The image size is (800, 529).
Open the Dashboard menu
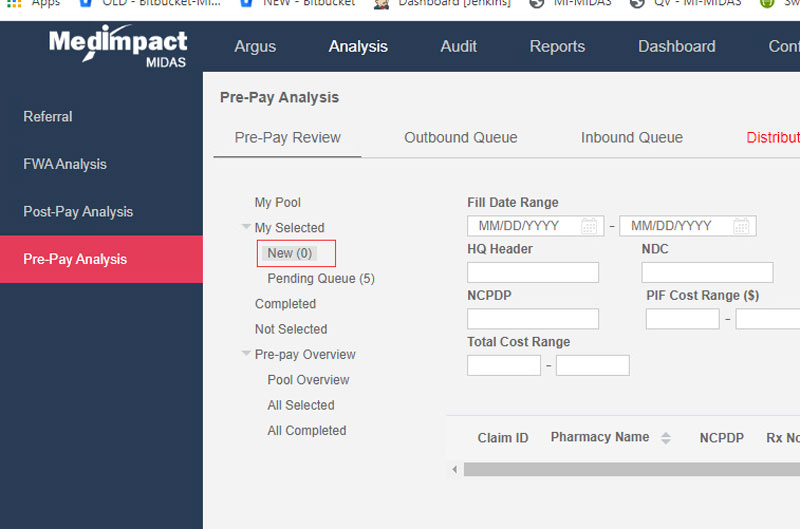tap(677, 46)
